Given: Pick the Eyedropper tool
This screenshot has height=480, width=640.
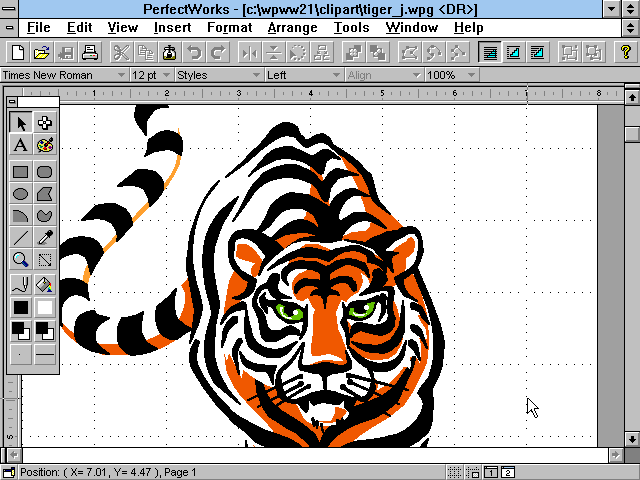Looking at the screenshot, I should (44, 238).
